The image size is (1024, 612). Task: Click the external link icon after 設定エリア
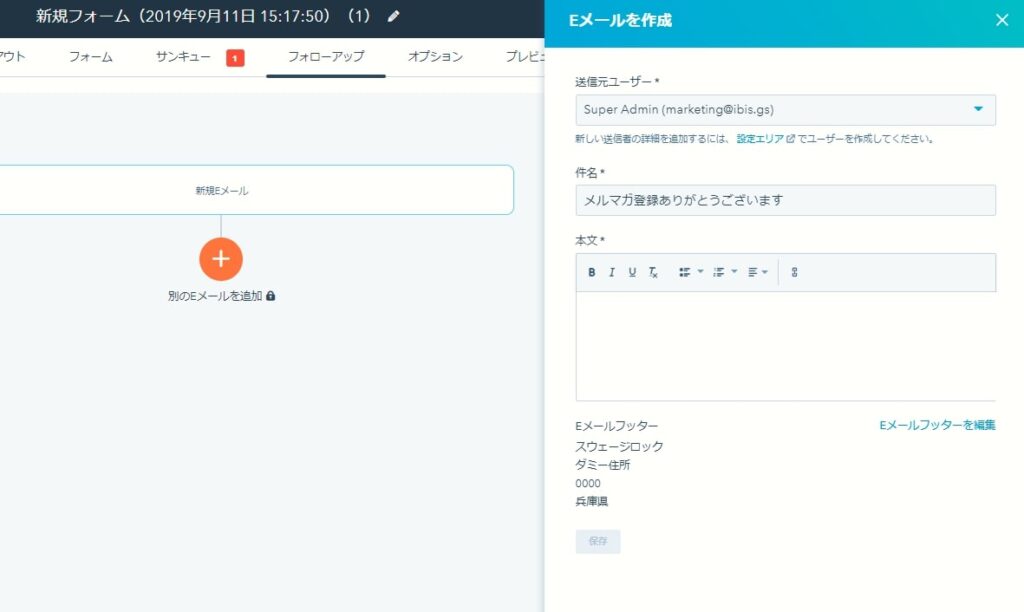(x=790, y=138)
